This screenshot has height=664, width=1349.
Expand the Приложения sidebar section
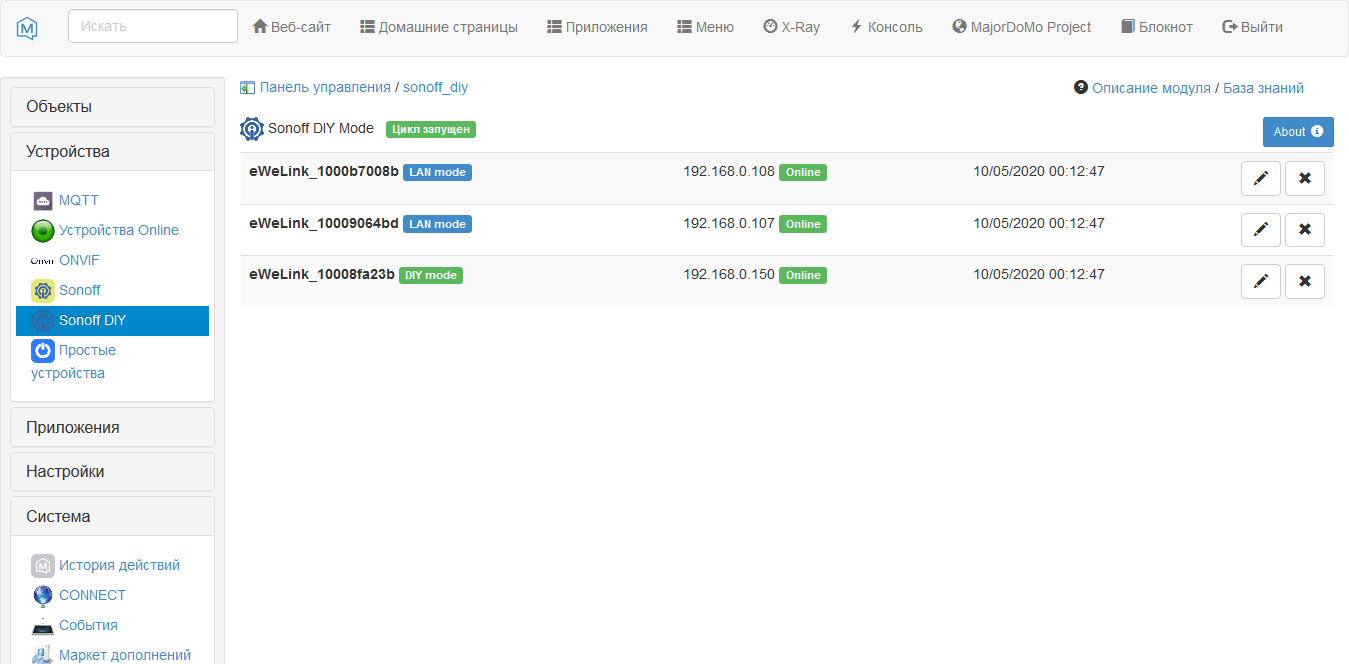click(x=112, y=427)
